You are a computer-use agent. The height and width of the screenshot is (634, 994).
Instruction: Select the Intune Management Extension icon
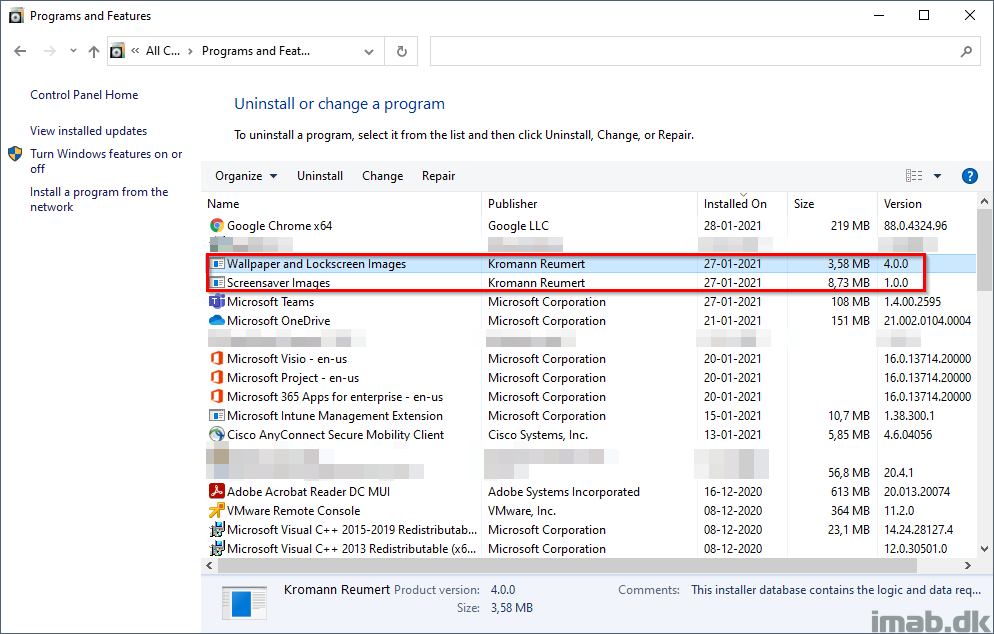click(x=217, y=416)
